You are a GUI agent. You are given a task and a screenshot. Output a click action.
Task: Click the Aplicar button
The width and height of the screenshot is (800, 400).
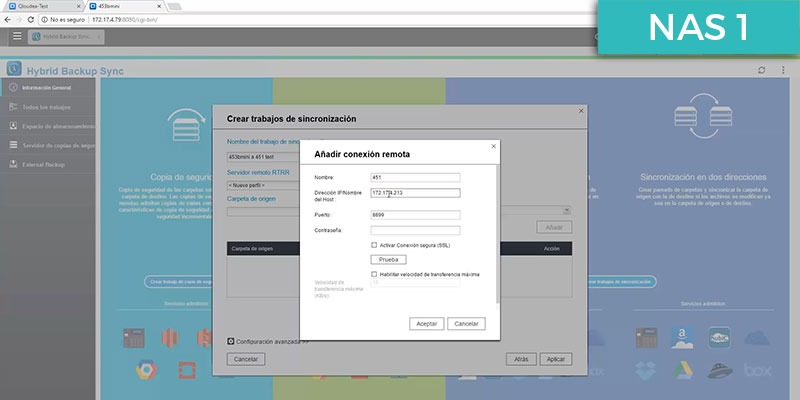pyautogui.click(x=556, y=359)
